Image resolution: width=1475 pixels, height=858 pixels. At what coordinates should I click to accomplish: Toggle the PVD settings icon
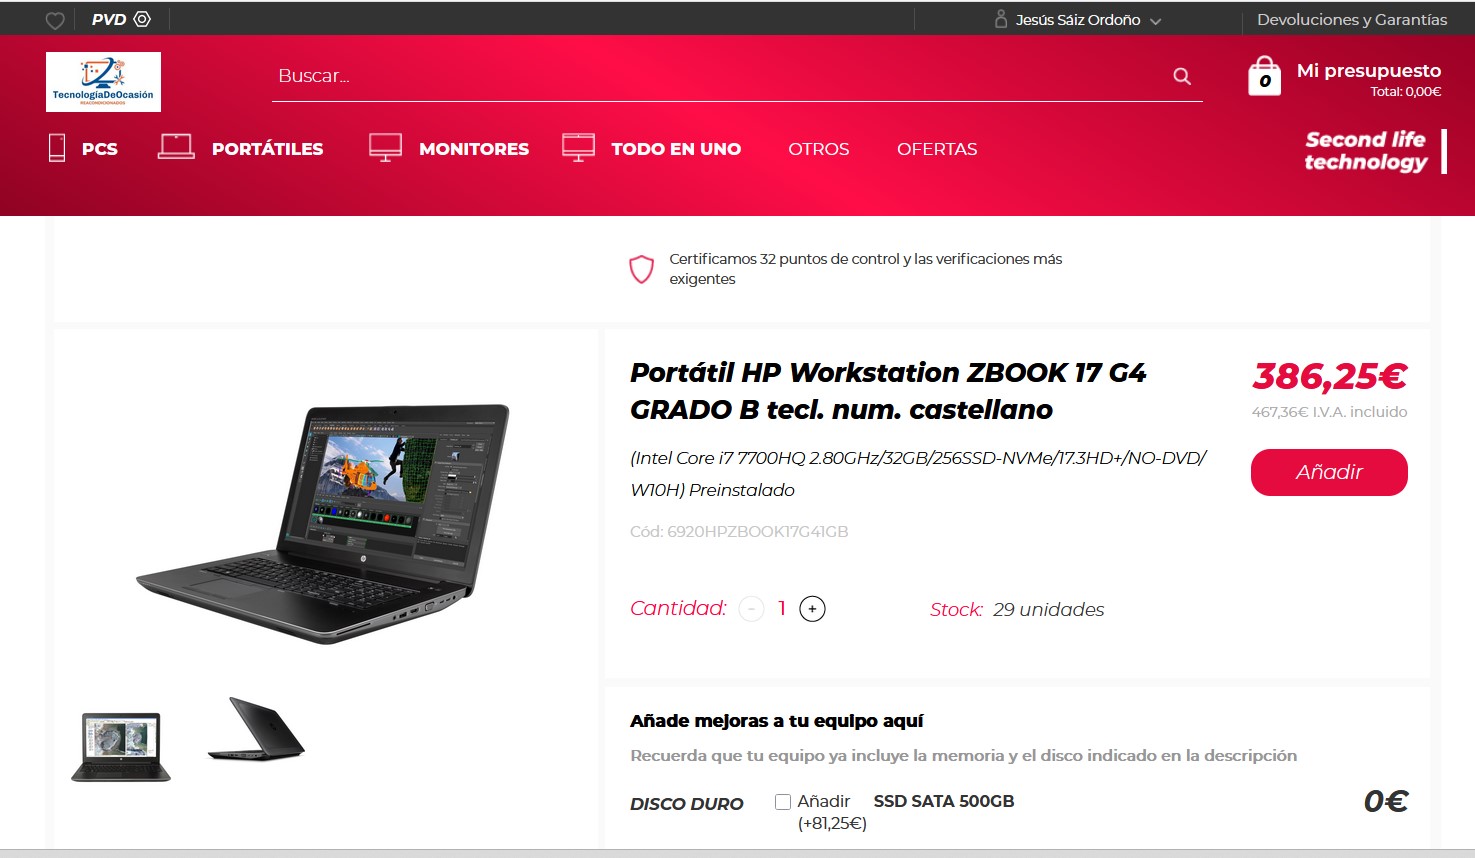point(142,19)
